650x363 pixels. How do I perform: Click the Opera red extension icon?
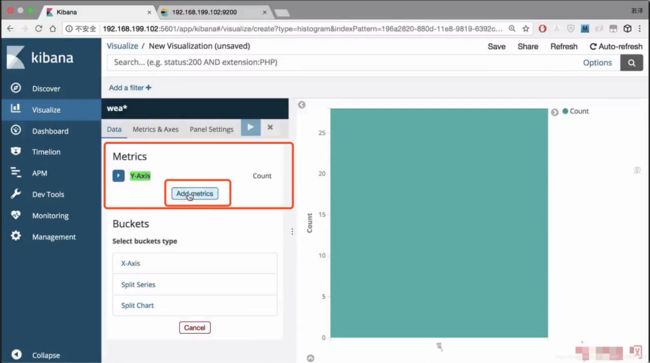point(542,29)
